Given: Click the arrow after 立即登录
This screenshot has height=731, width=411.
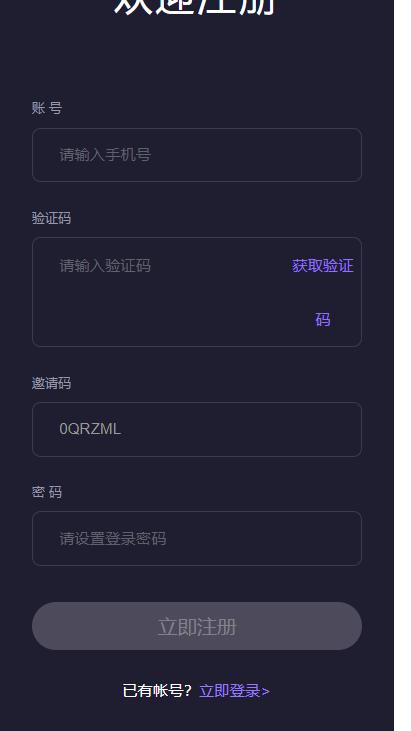Looking at the screenshot, I should click(x=266, y=692).
